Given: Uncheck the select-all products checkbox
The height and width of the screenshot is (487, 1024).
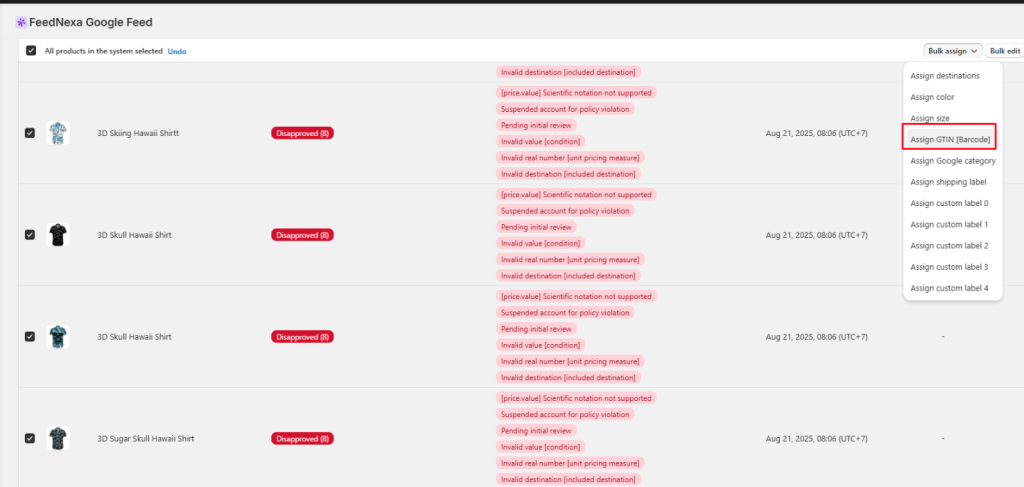Looking at the screenshot, I should [31, 51].
